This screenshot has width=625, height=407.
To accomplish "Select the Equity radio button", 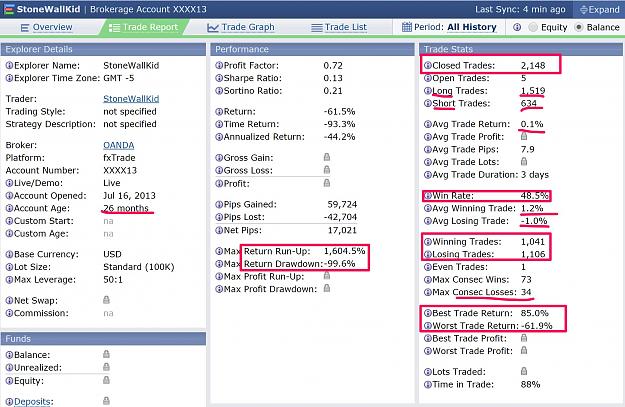I will [533, 28].
